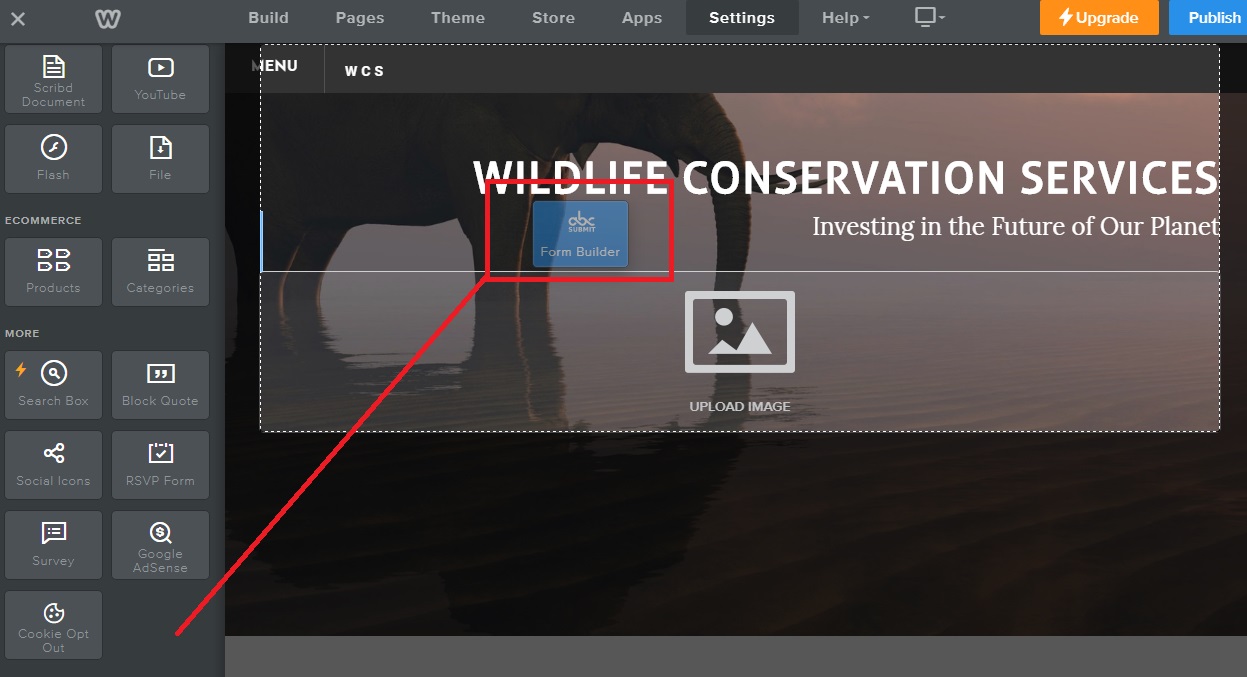The image size is (1247, 677).
Task: Select the Scribd Document element
Action: pos(53,79)
